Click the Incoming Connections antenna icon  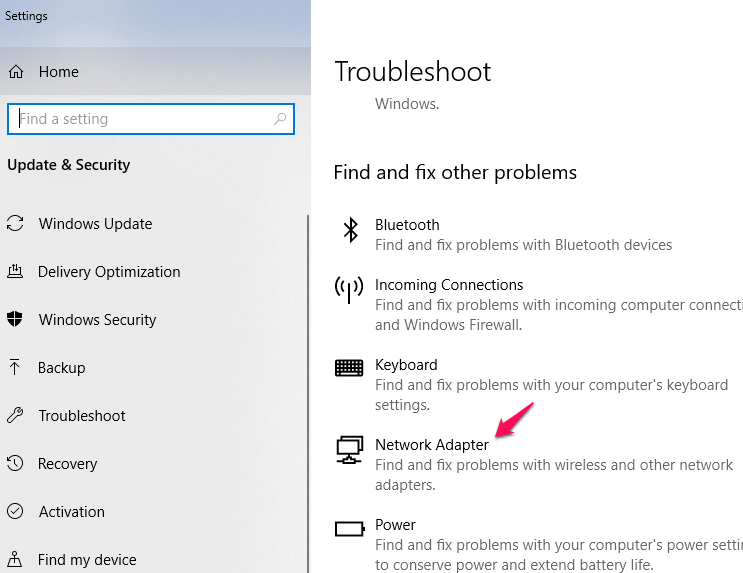point(349,290)
